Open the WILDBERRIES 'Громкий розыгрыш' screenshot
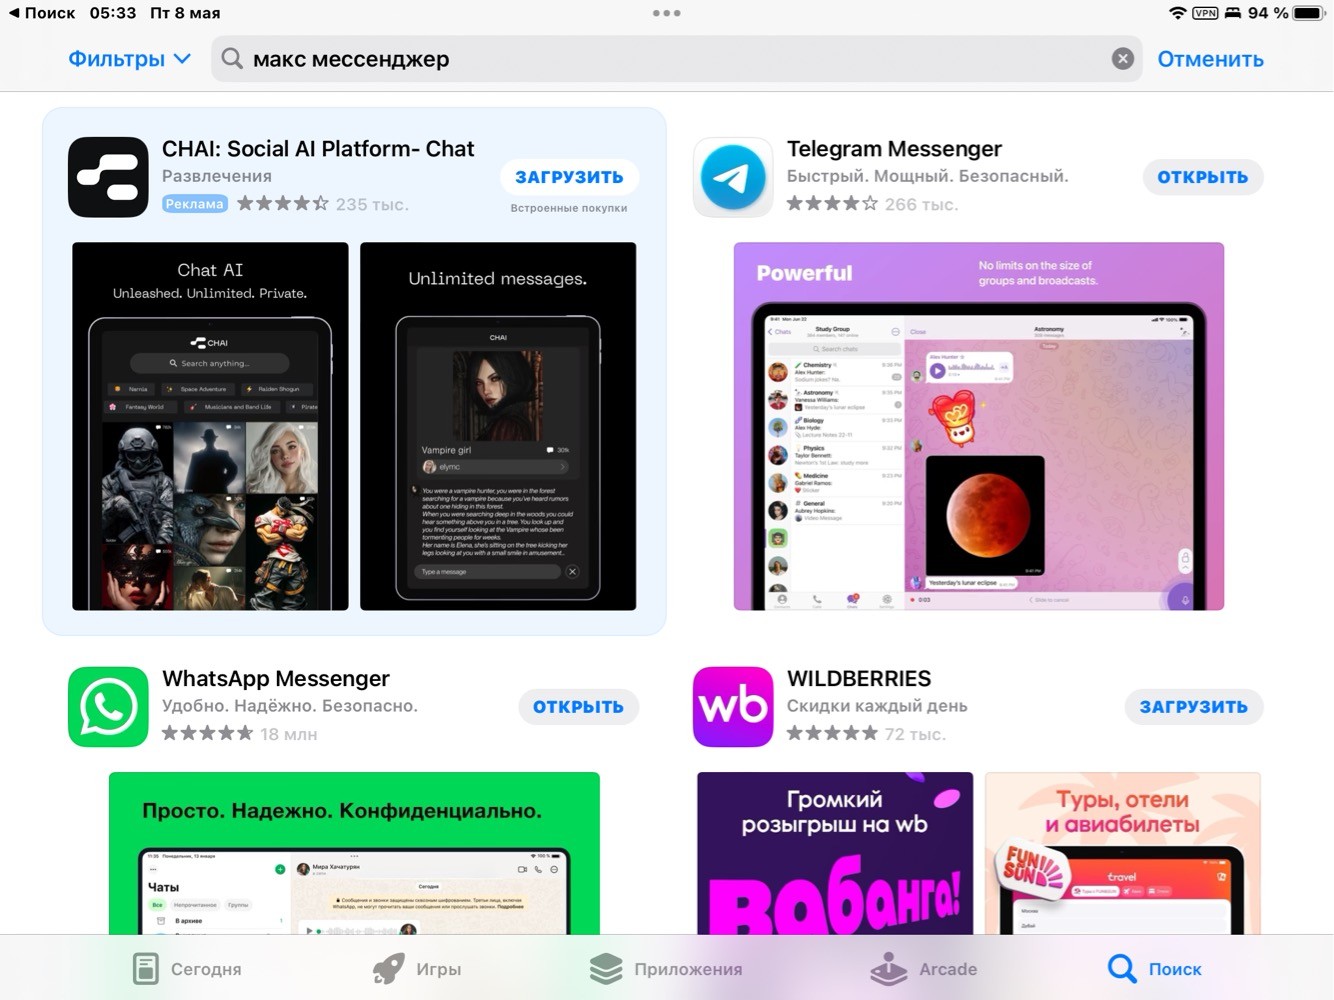The height and width of the screenshot is (1000, 1334). click(835, 853)
